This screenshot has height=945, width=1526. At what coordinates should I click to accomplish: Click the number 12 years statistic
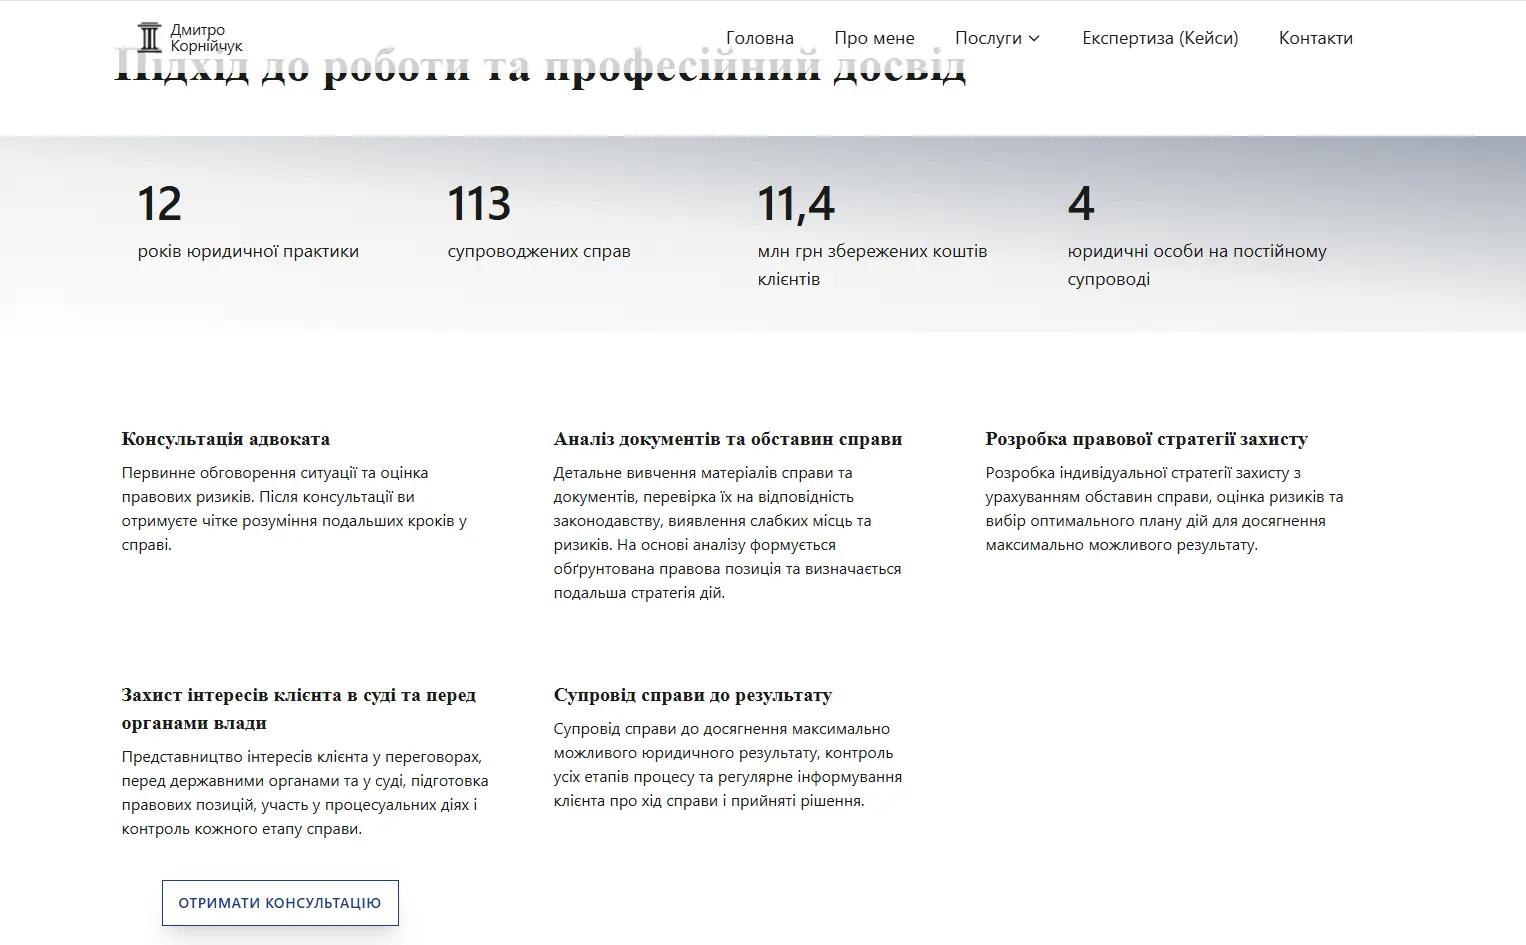pyautogui.click(x=159, y=204)
